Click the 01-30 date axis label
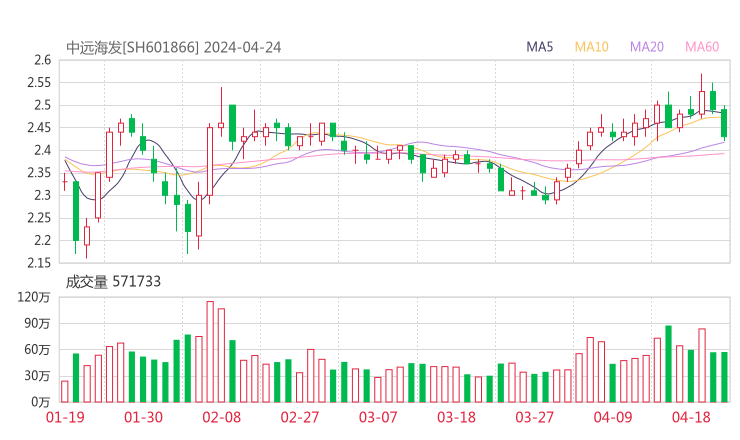The width and height of the screenshot is (740, 440). (x=143, y=417)
